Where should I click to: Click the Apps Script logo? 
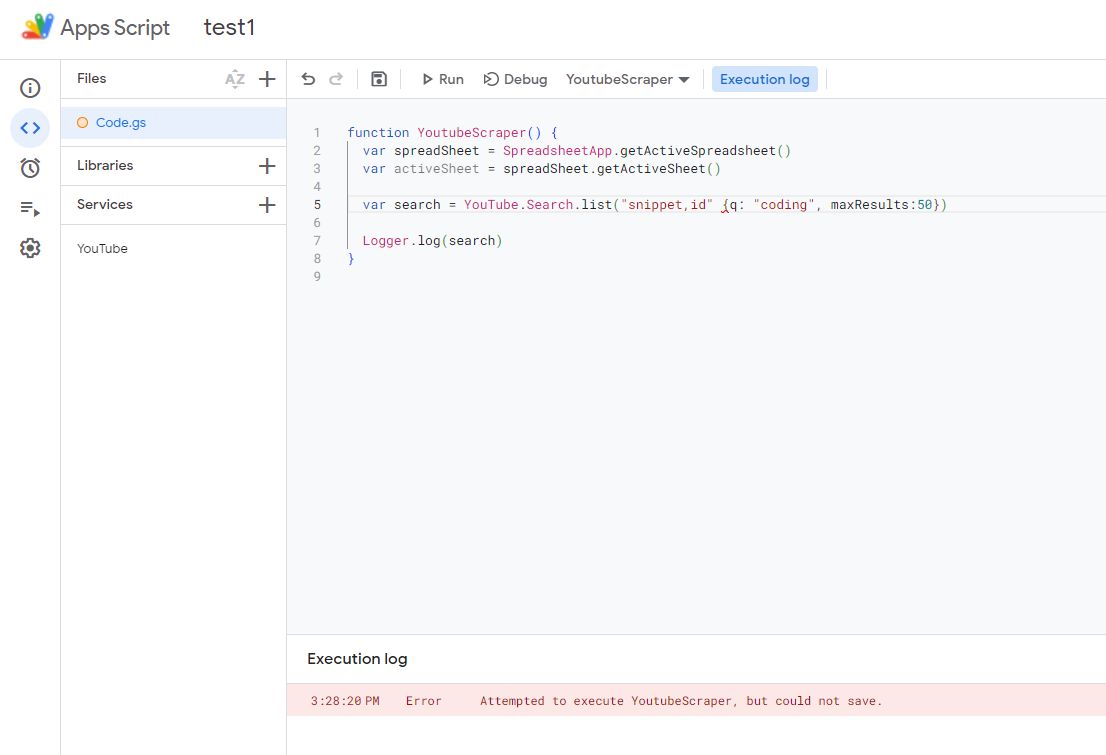(37, 27)
